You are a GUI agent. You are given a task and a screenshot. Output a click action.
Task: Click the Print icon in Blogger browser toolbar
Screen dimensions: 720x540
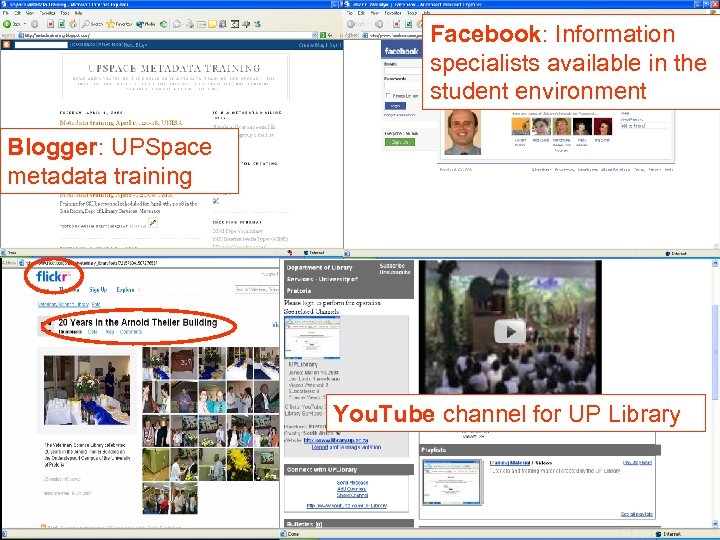pyautogui.click(x=189, y=24)
